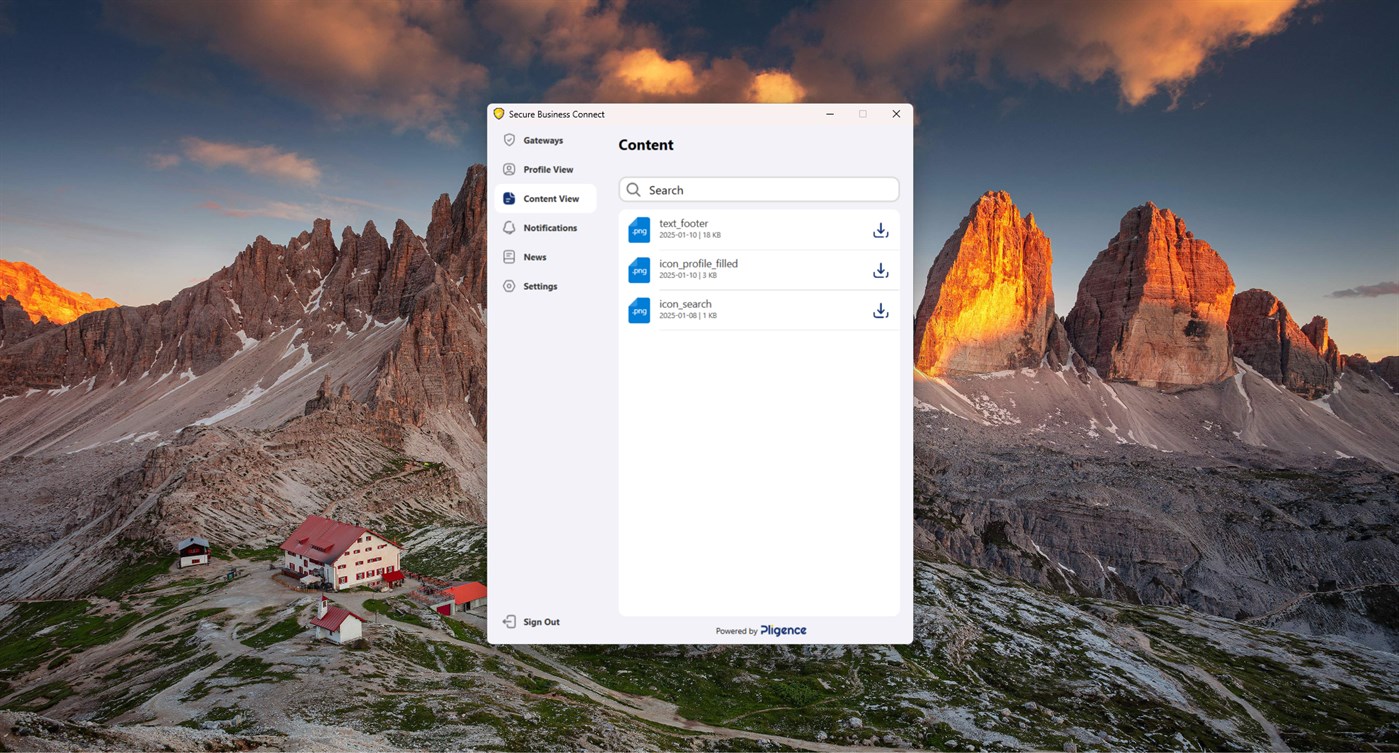This screenshot has width=1399, height=753.
Task: Focus the Search input field
Action: click(x=759, y=190)
